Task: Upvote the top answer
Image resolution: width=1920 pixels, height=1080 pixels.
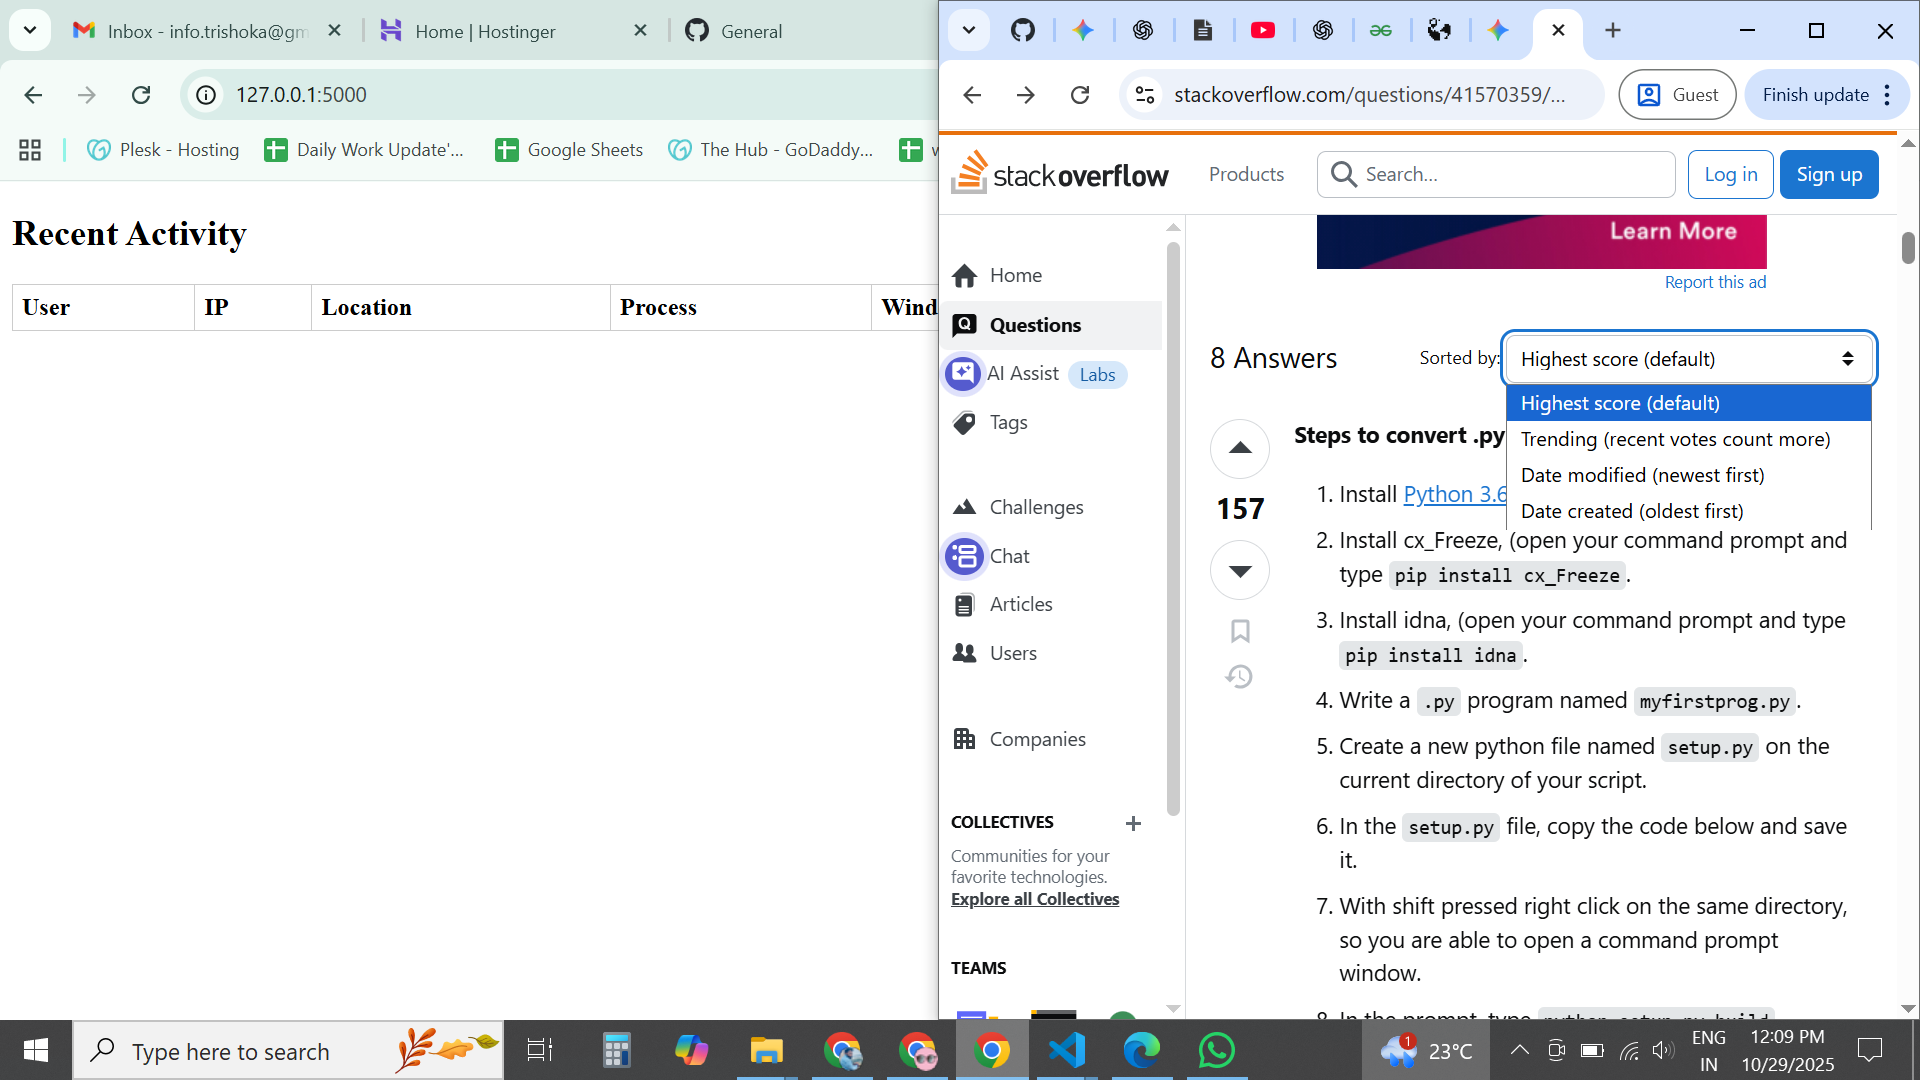Action: [x=1239, y=448]
